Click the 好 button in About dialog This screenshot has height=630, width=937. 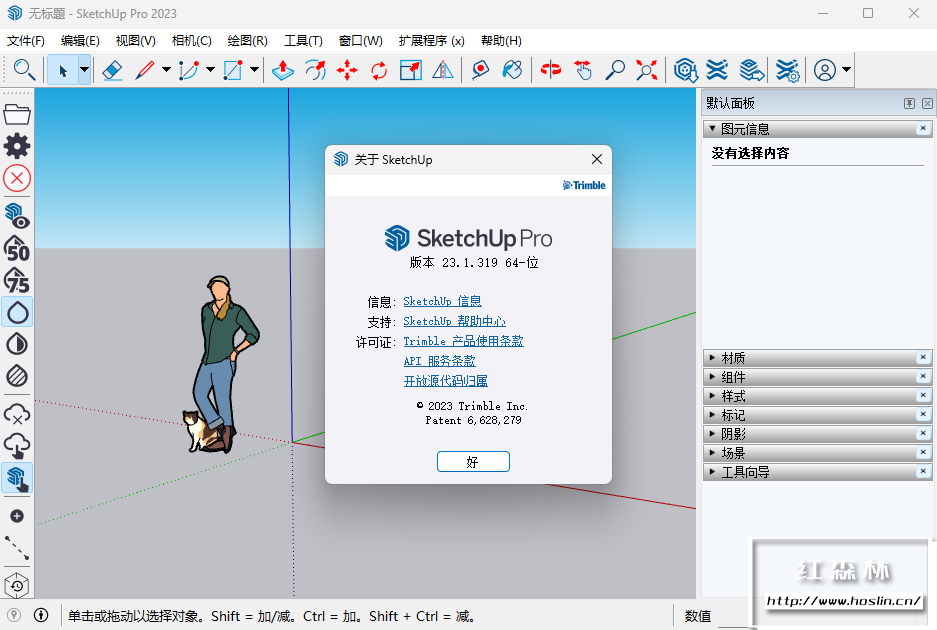(473, 462)
